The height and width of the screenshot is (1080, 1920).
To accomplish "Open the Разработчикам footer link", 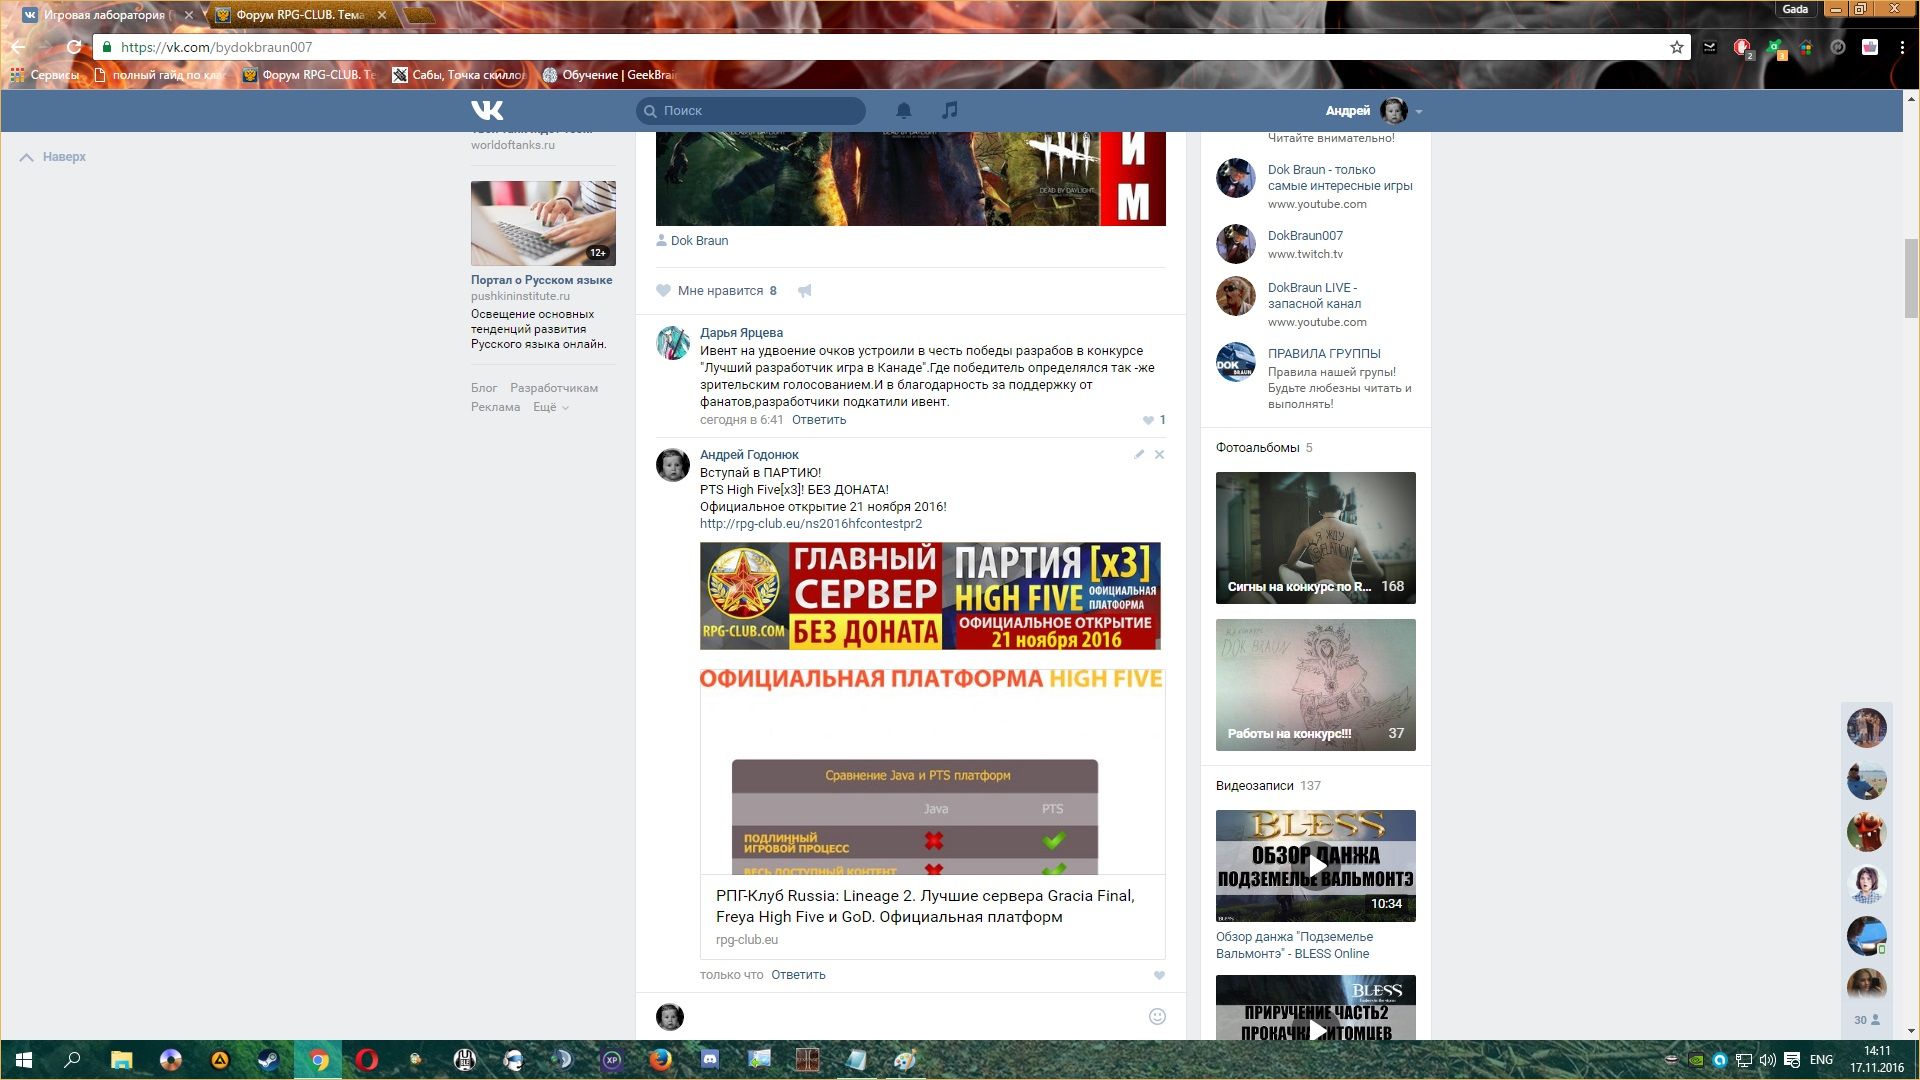I will point(554,388).
